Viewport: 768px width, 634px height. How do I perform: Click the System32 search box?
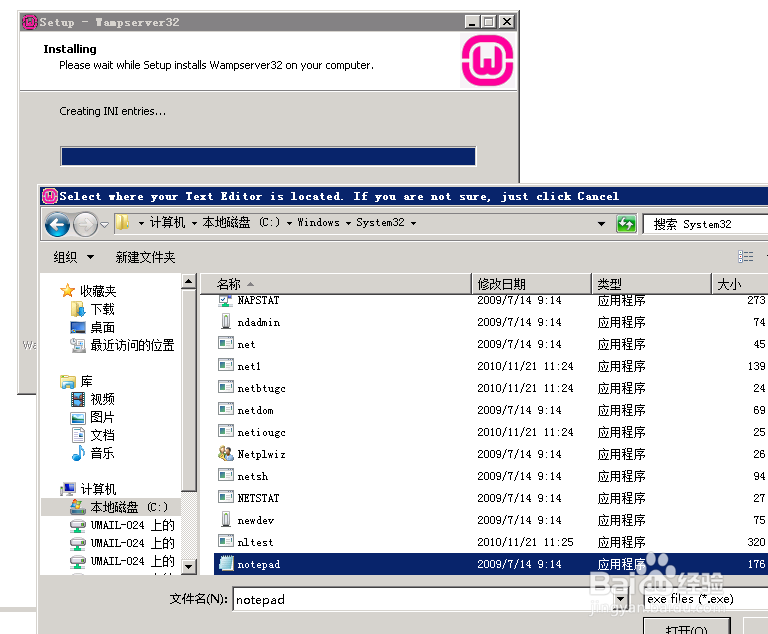(705, 224)
